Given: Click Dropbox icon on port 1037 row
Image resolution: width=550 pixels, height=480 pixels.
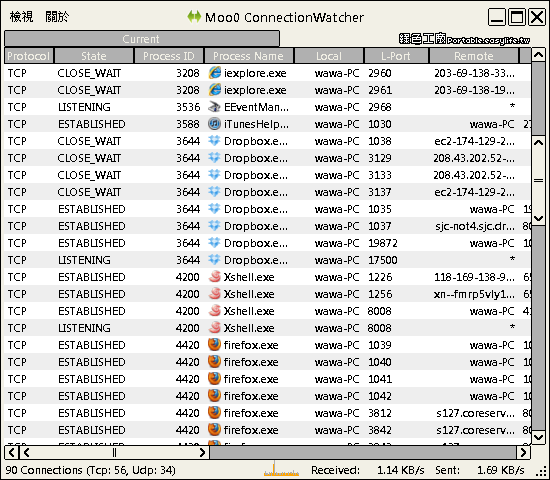Looking at the screenshot, I should [214, 226].
